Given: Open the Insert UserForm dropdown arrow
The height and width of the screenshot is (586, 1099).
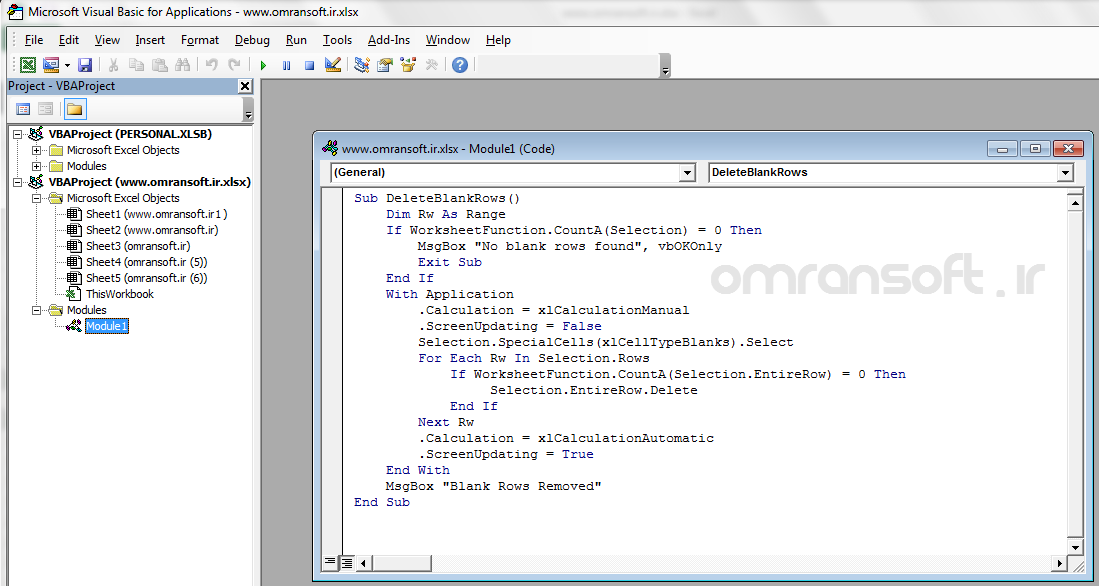Looking at the screenshot, I should [x=67, y=65].
